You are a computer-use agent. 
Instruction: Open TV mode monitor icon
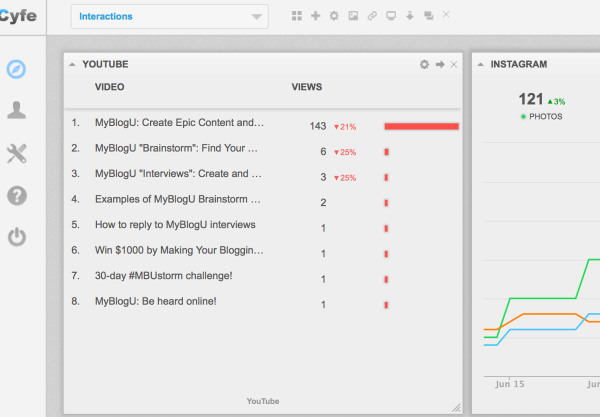(x=391, y=16)
